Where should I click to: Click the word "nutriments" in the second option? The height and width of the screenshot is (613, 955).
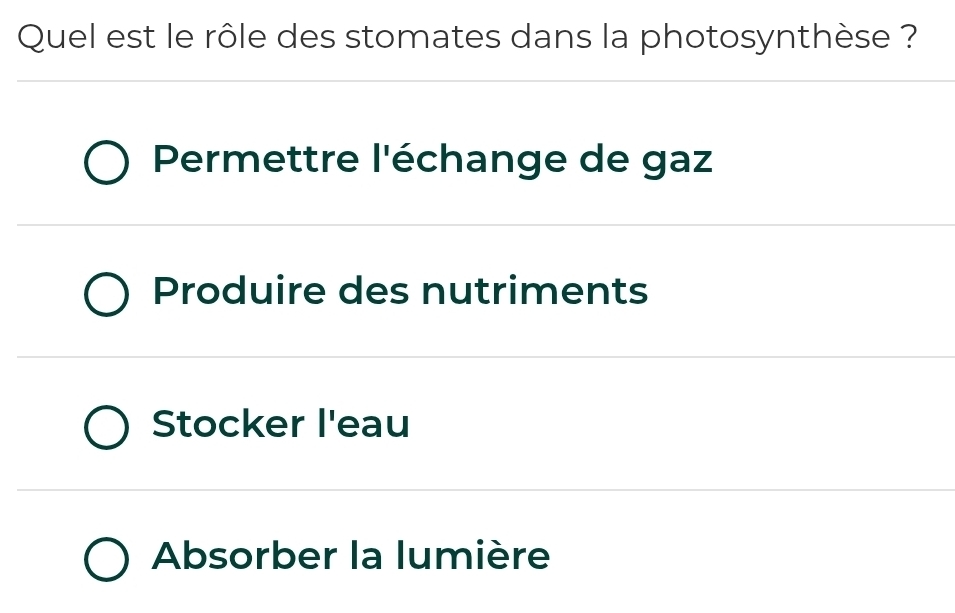[534, 292]
